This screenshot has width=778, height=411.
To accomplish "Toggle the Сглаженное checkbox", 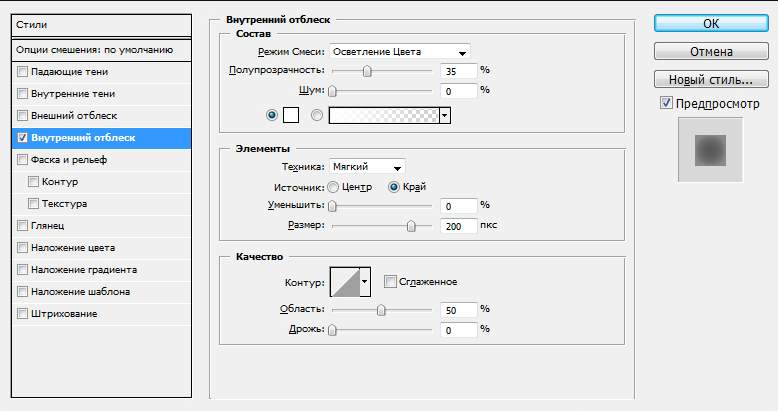I will coord(390,282).
